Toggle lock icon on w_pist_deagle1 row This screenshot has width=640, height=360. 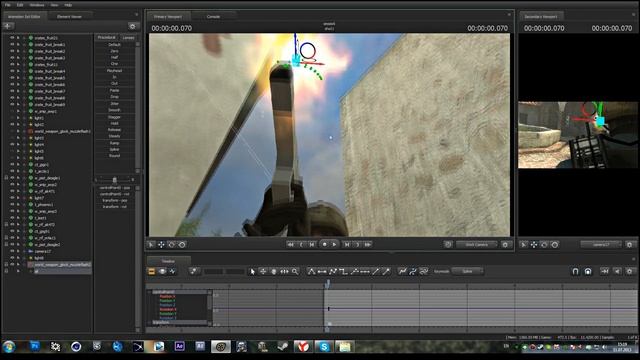pyautogui.click(x=6, y=178)
